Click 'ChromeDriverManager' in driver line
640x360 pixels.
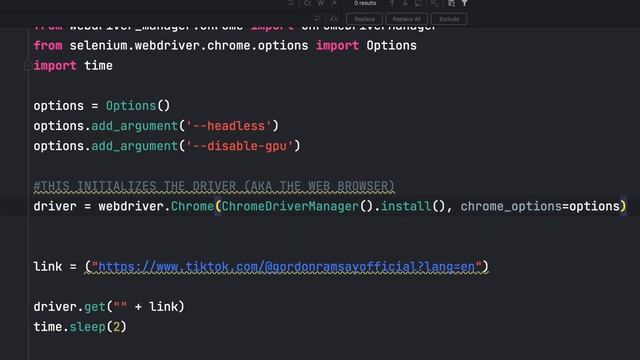pyautogui.click(x=290, y=207)
